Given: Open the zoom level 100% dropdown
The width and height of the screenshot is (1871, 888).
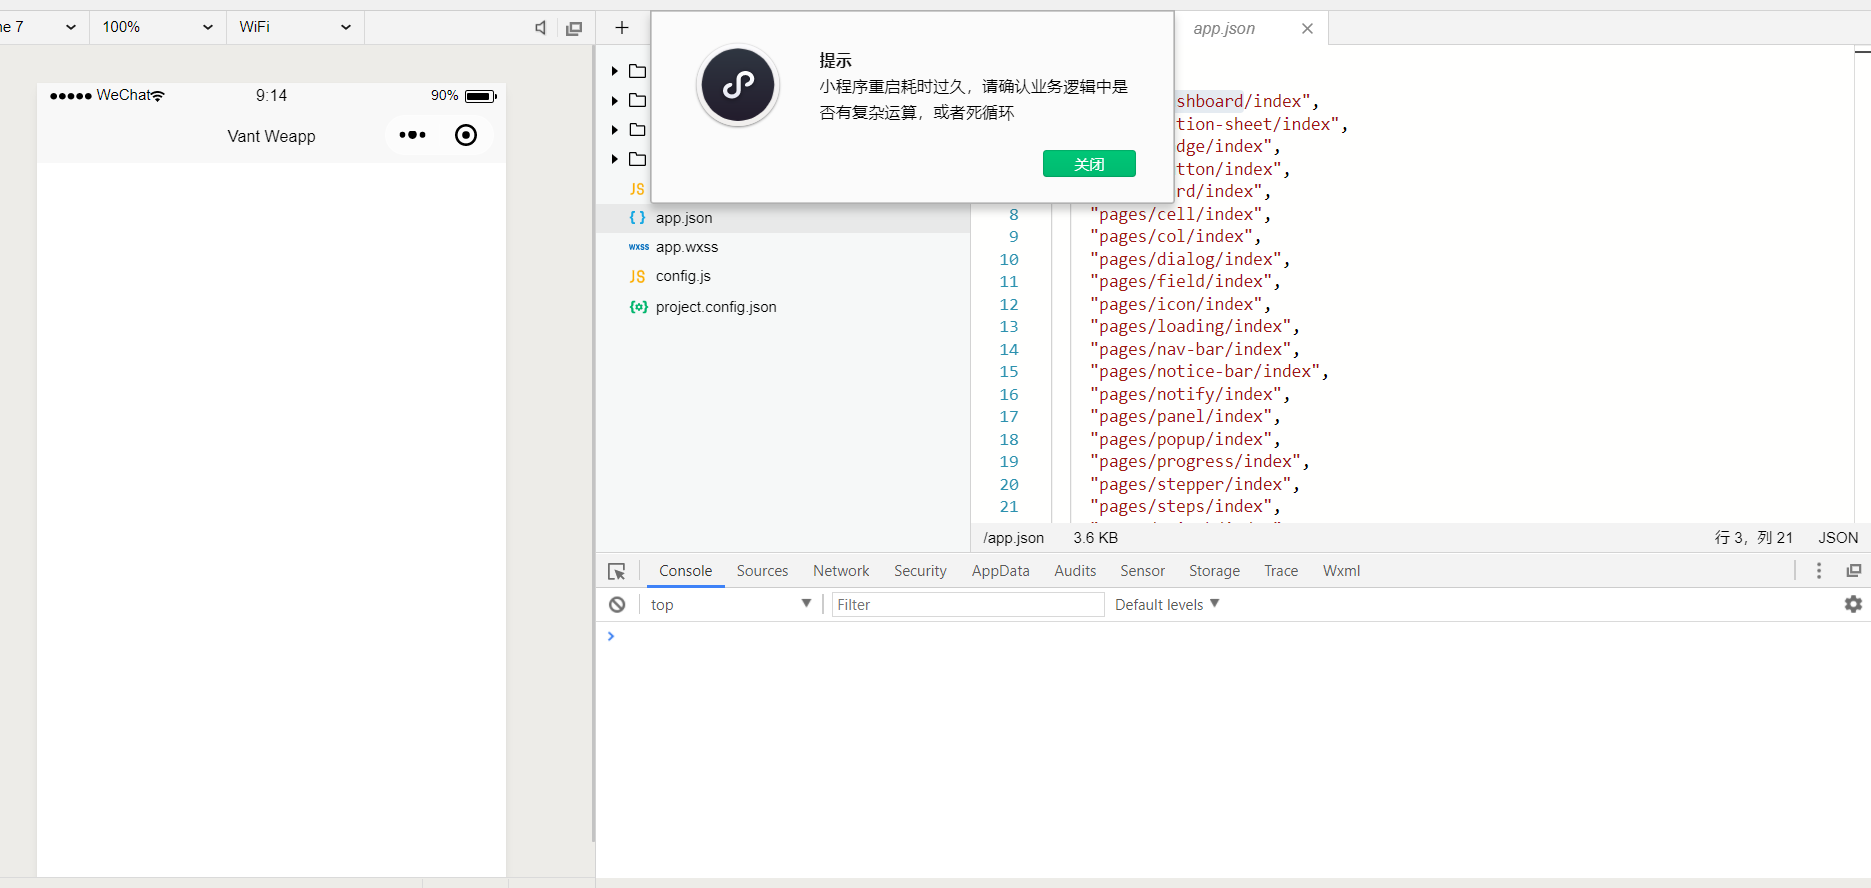Looking at the screenshot, I should 158,27.
